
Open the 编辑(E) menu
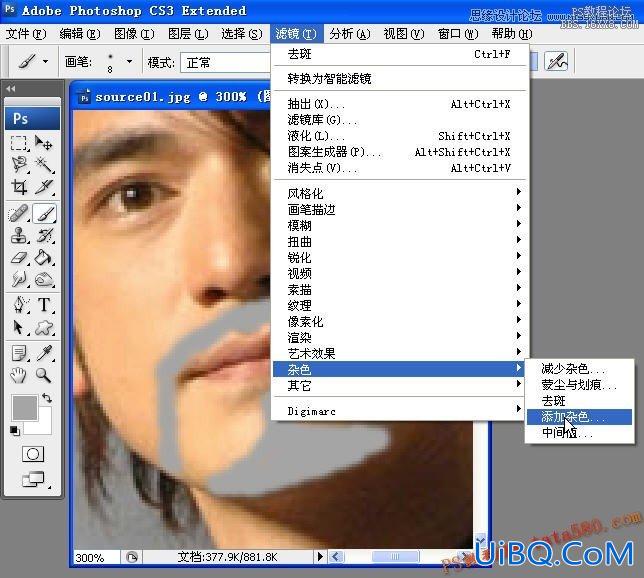click(x=80, y=34)
